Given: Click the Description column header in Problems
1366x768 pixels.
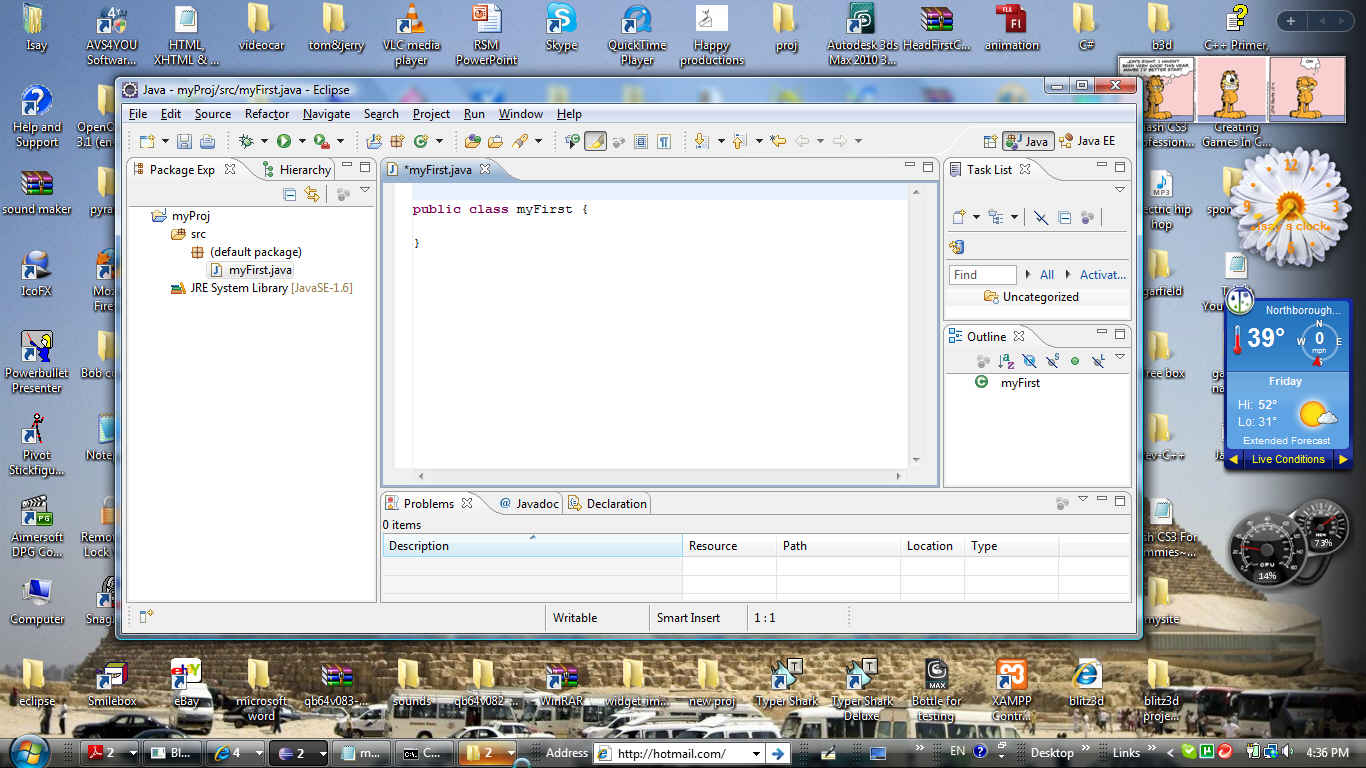Looking at the screenshot, I should click(x=532, y=546).
